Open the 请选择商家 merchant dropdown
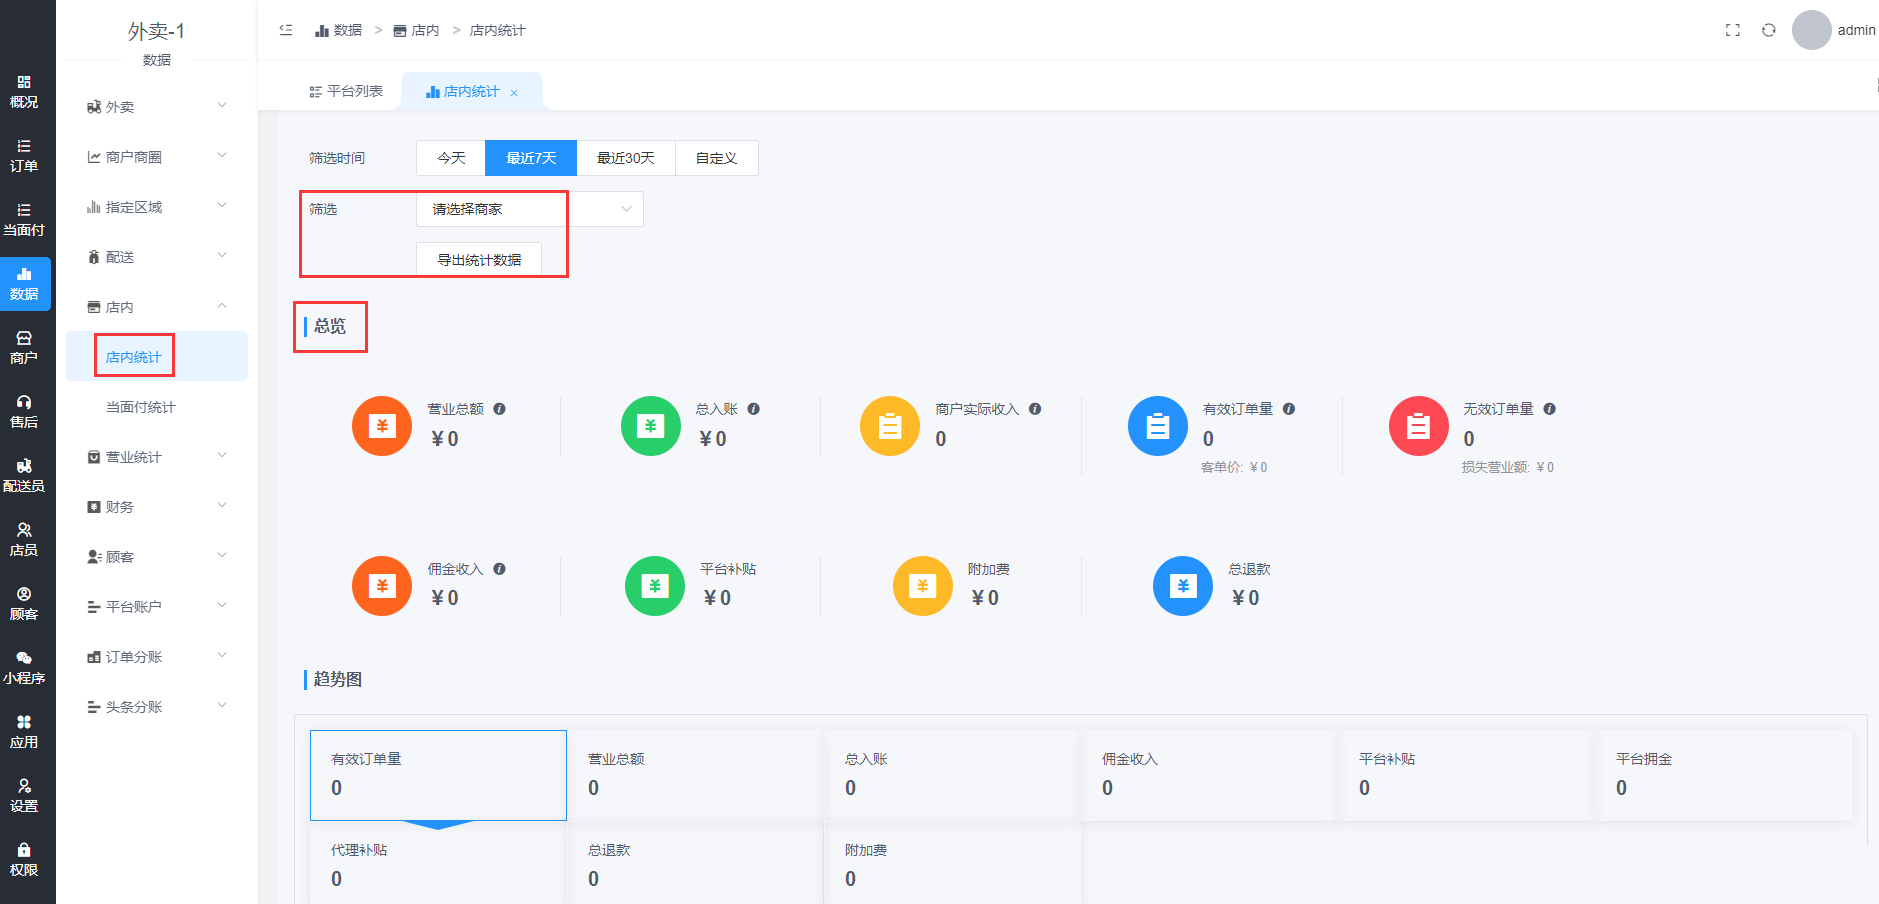This screenshot has height=904, width=1879. click(530, 209)
